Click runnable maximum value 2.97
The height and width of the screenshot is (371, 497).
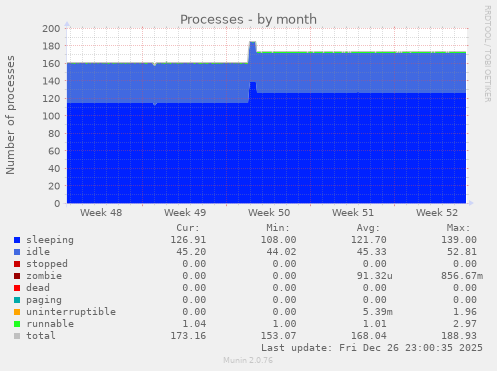(x=465, y=324)
